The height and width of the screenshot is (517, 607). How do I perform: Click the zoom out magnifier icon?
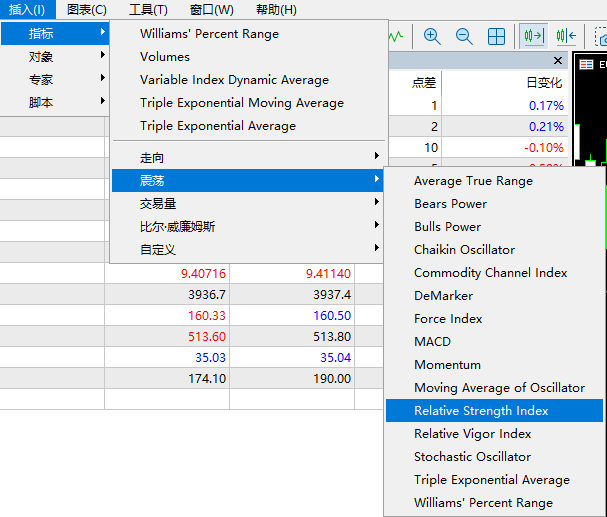click(464, 37)
